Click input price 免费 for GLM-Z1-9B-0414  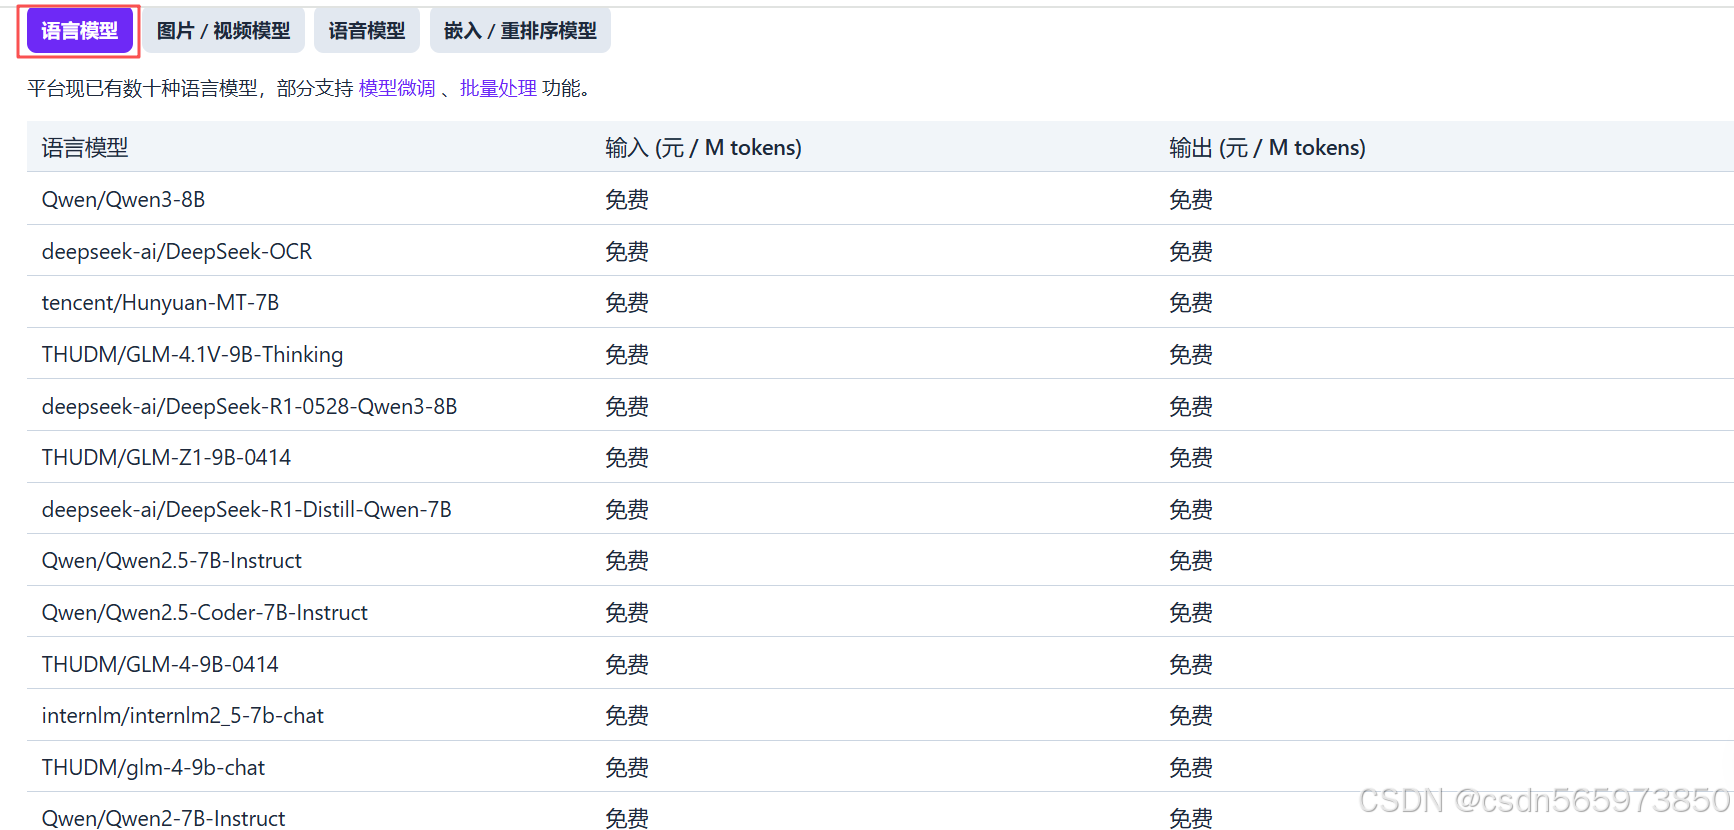[x=627, y=457]
